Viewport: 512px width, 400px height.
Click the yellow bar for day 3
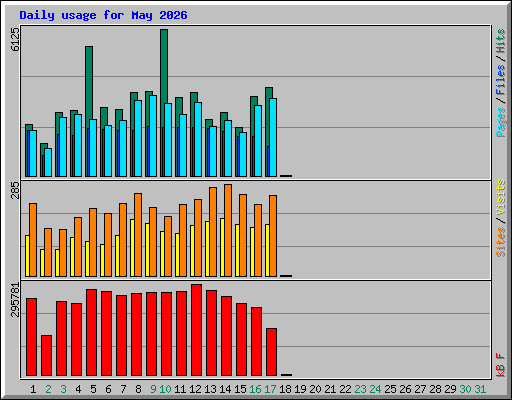pyautogui.click(x=57, y=263)
